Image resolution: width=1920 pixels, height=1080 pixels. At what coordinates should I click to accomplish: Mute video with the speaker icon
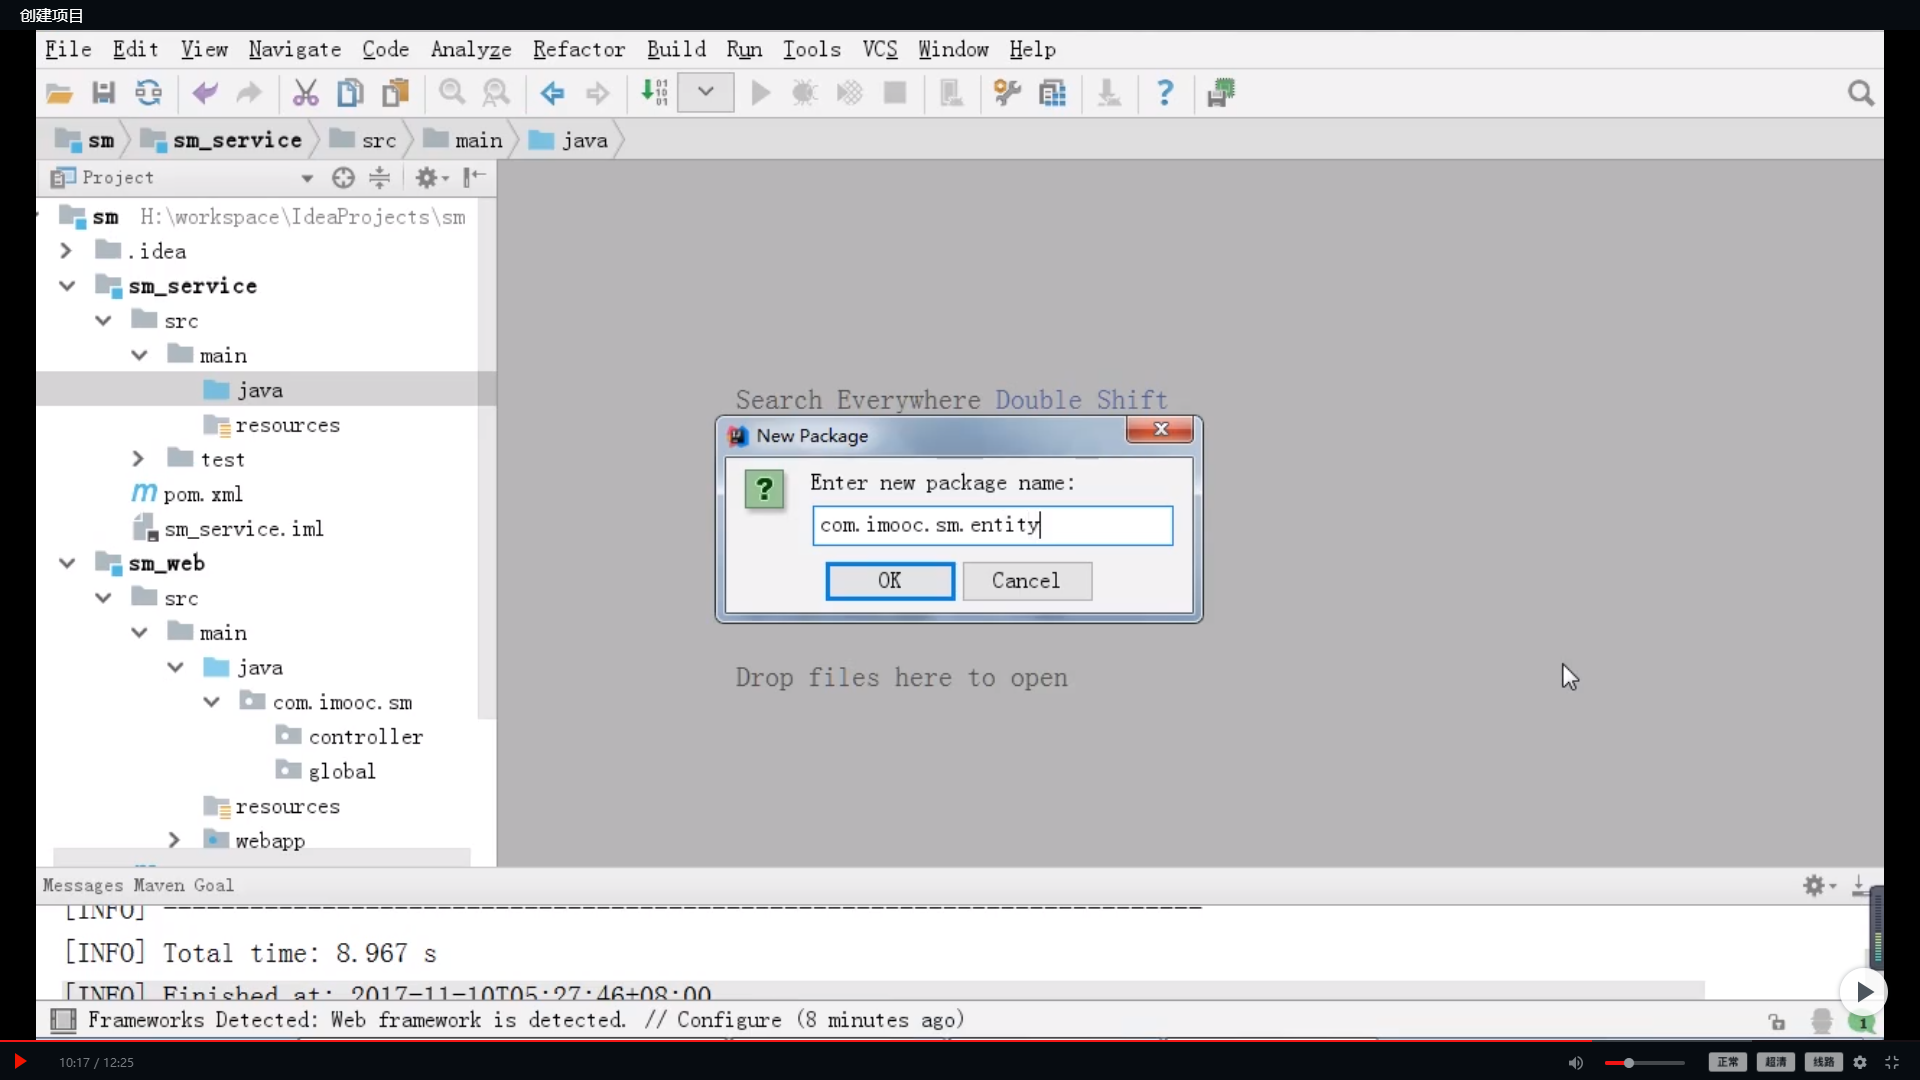pyautogui.click(x=1576, y=1062)
